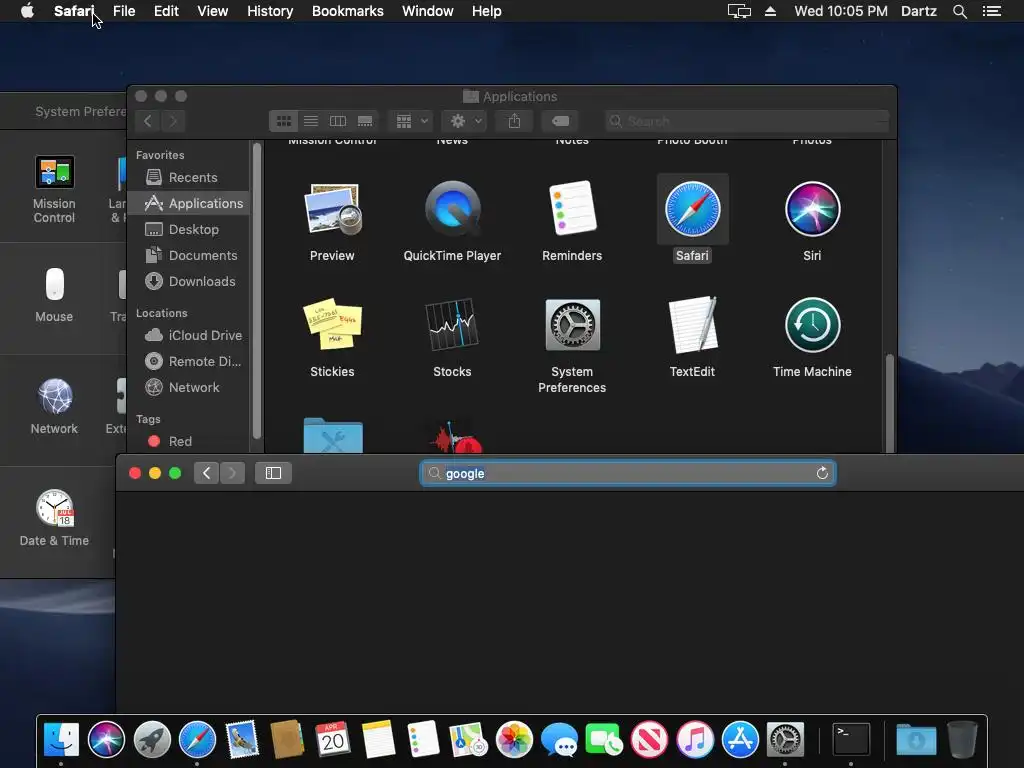This screenshot has height=768, width=1024.
Task: Select Desktop in Finder sidebar
Action: coord(189,229)
